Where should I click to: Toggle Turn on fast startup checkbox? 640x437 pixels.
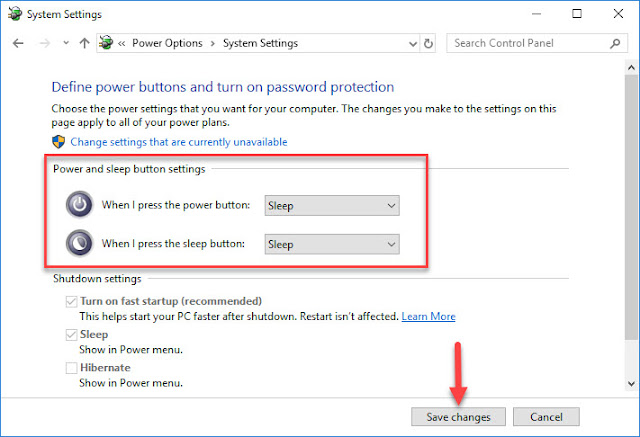(71, 302)
